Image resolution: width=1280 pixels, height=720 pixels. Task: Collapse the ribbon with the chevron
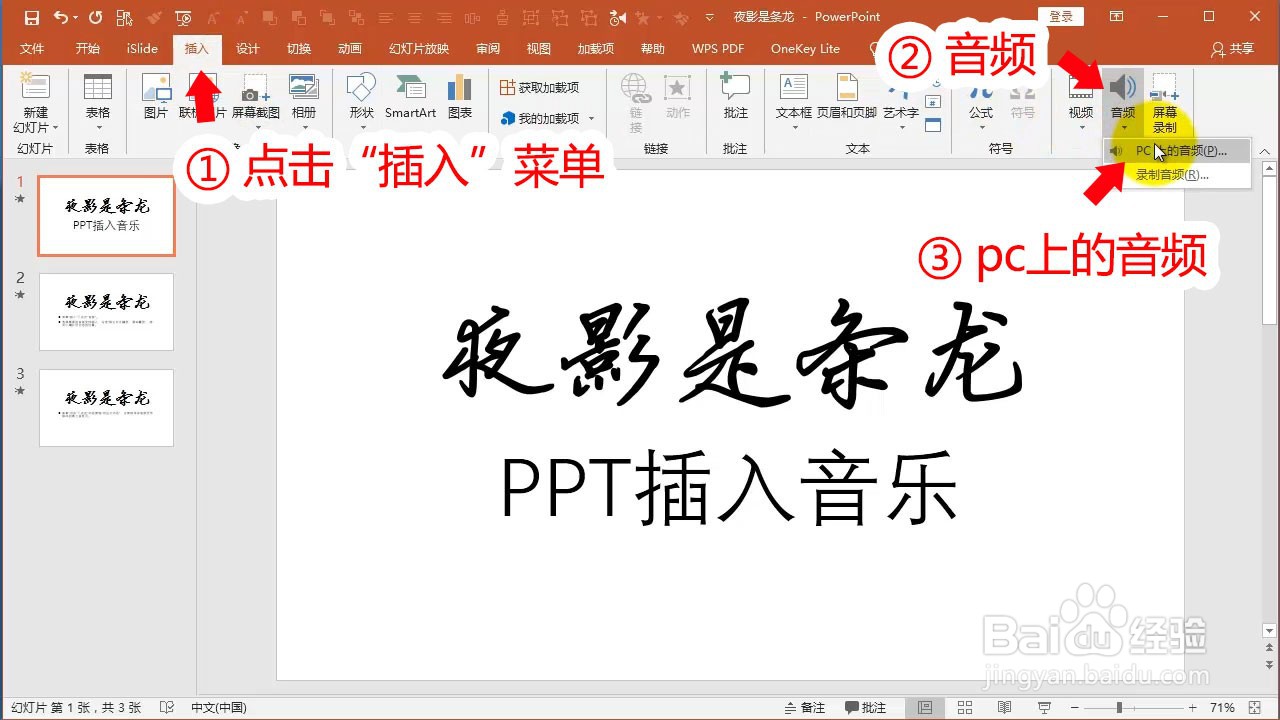click(x=1265, y=151)
